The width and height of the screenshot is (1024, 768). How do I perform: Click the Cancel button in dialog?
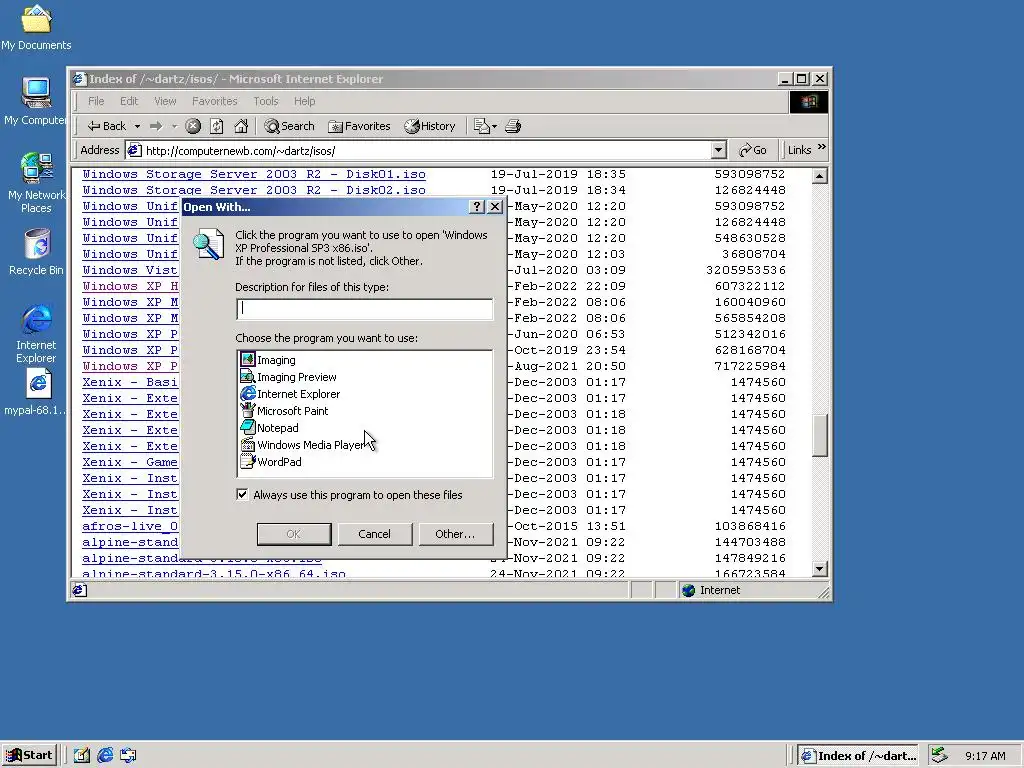[x=374, y=534]
